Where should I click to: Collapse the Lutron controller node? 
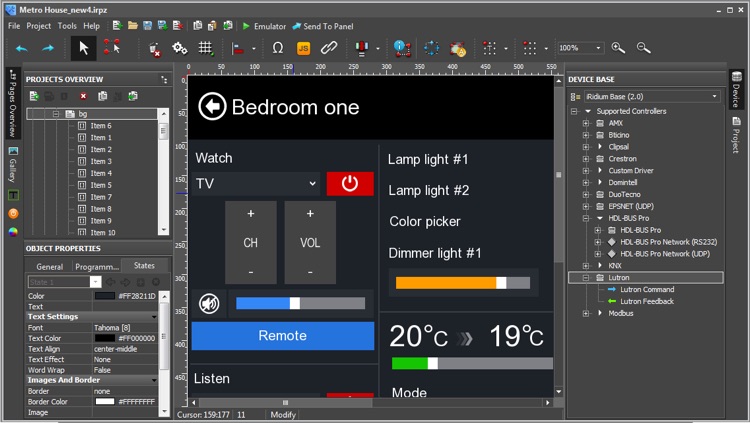point(587,278)
